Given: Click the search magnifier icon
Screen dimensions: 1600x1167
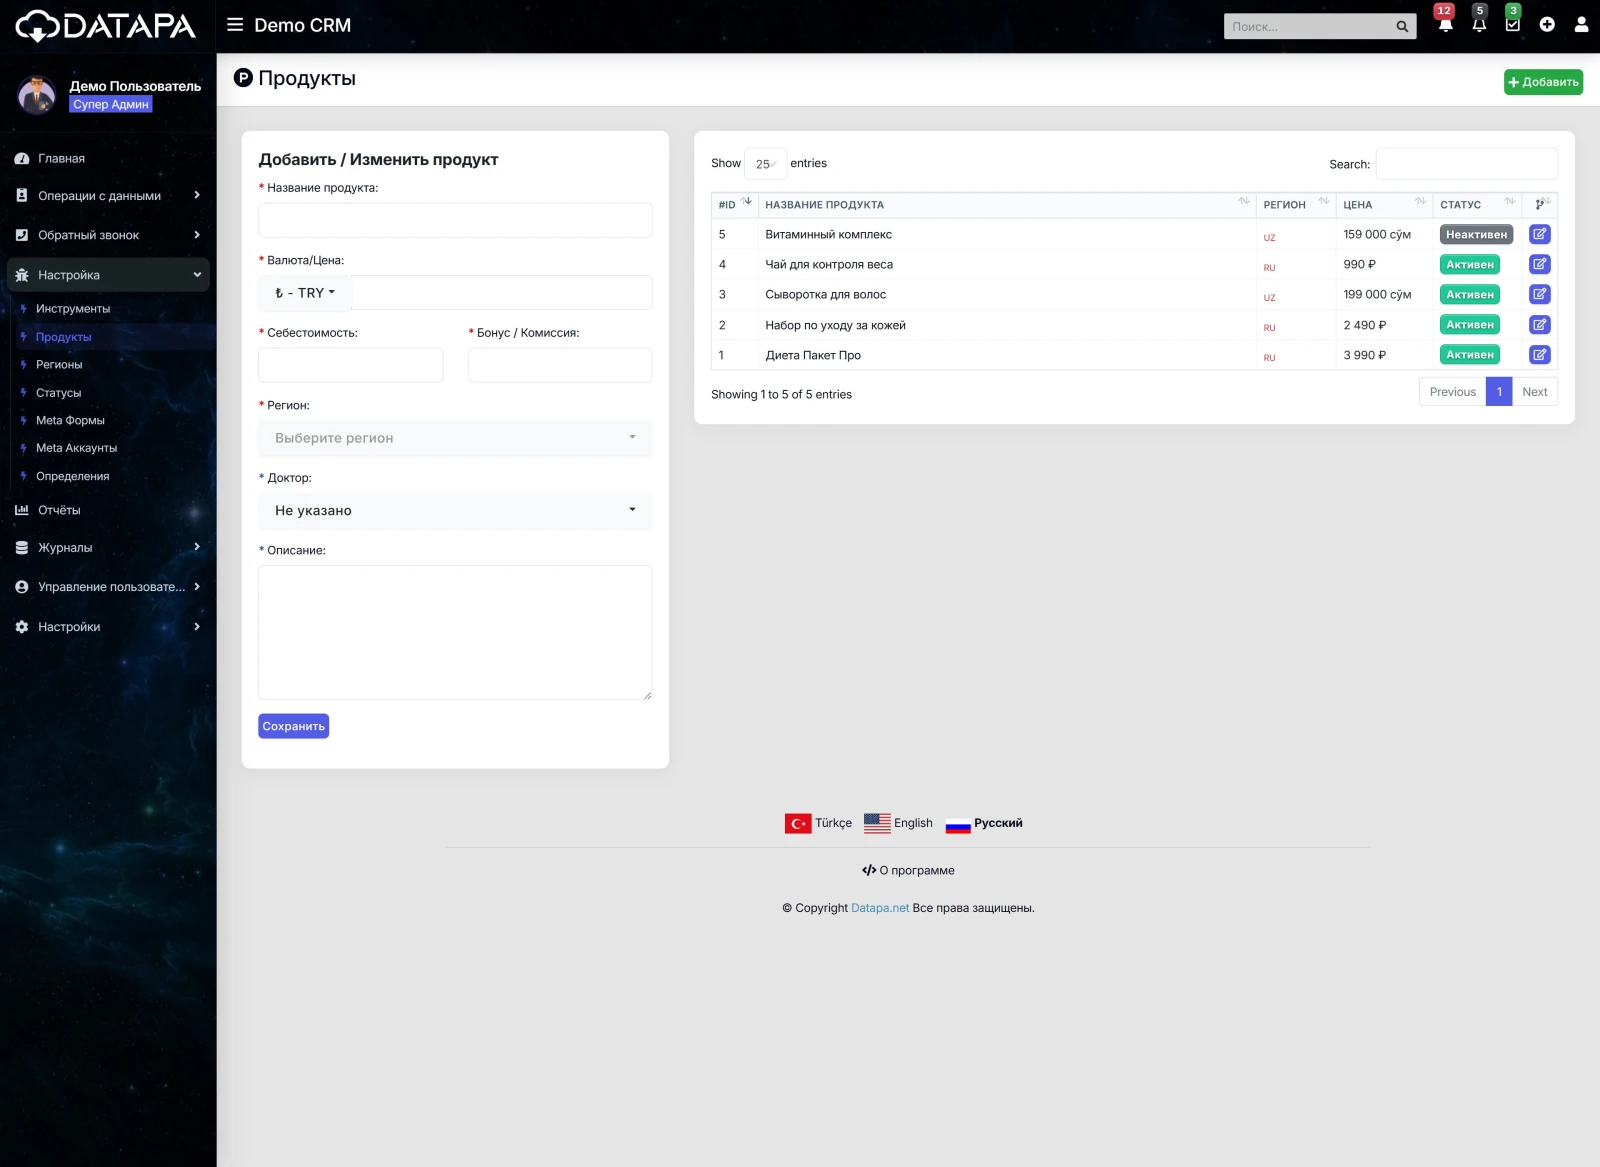Looking at the screenshot, I should coord(1402,27).
